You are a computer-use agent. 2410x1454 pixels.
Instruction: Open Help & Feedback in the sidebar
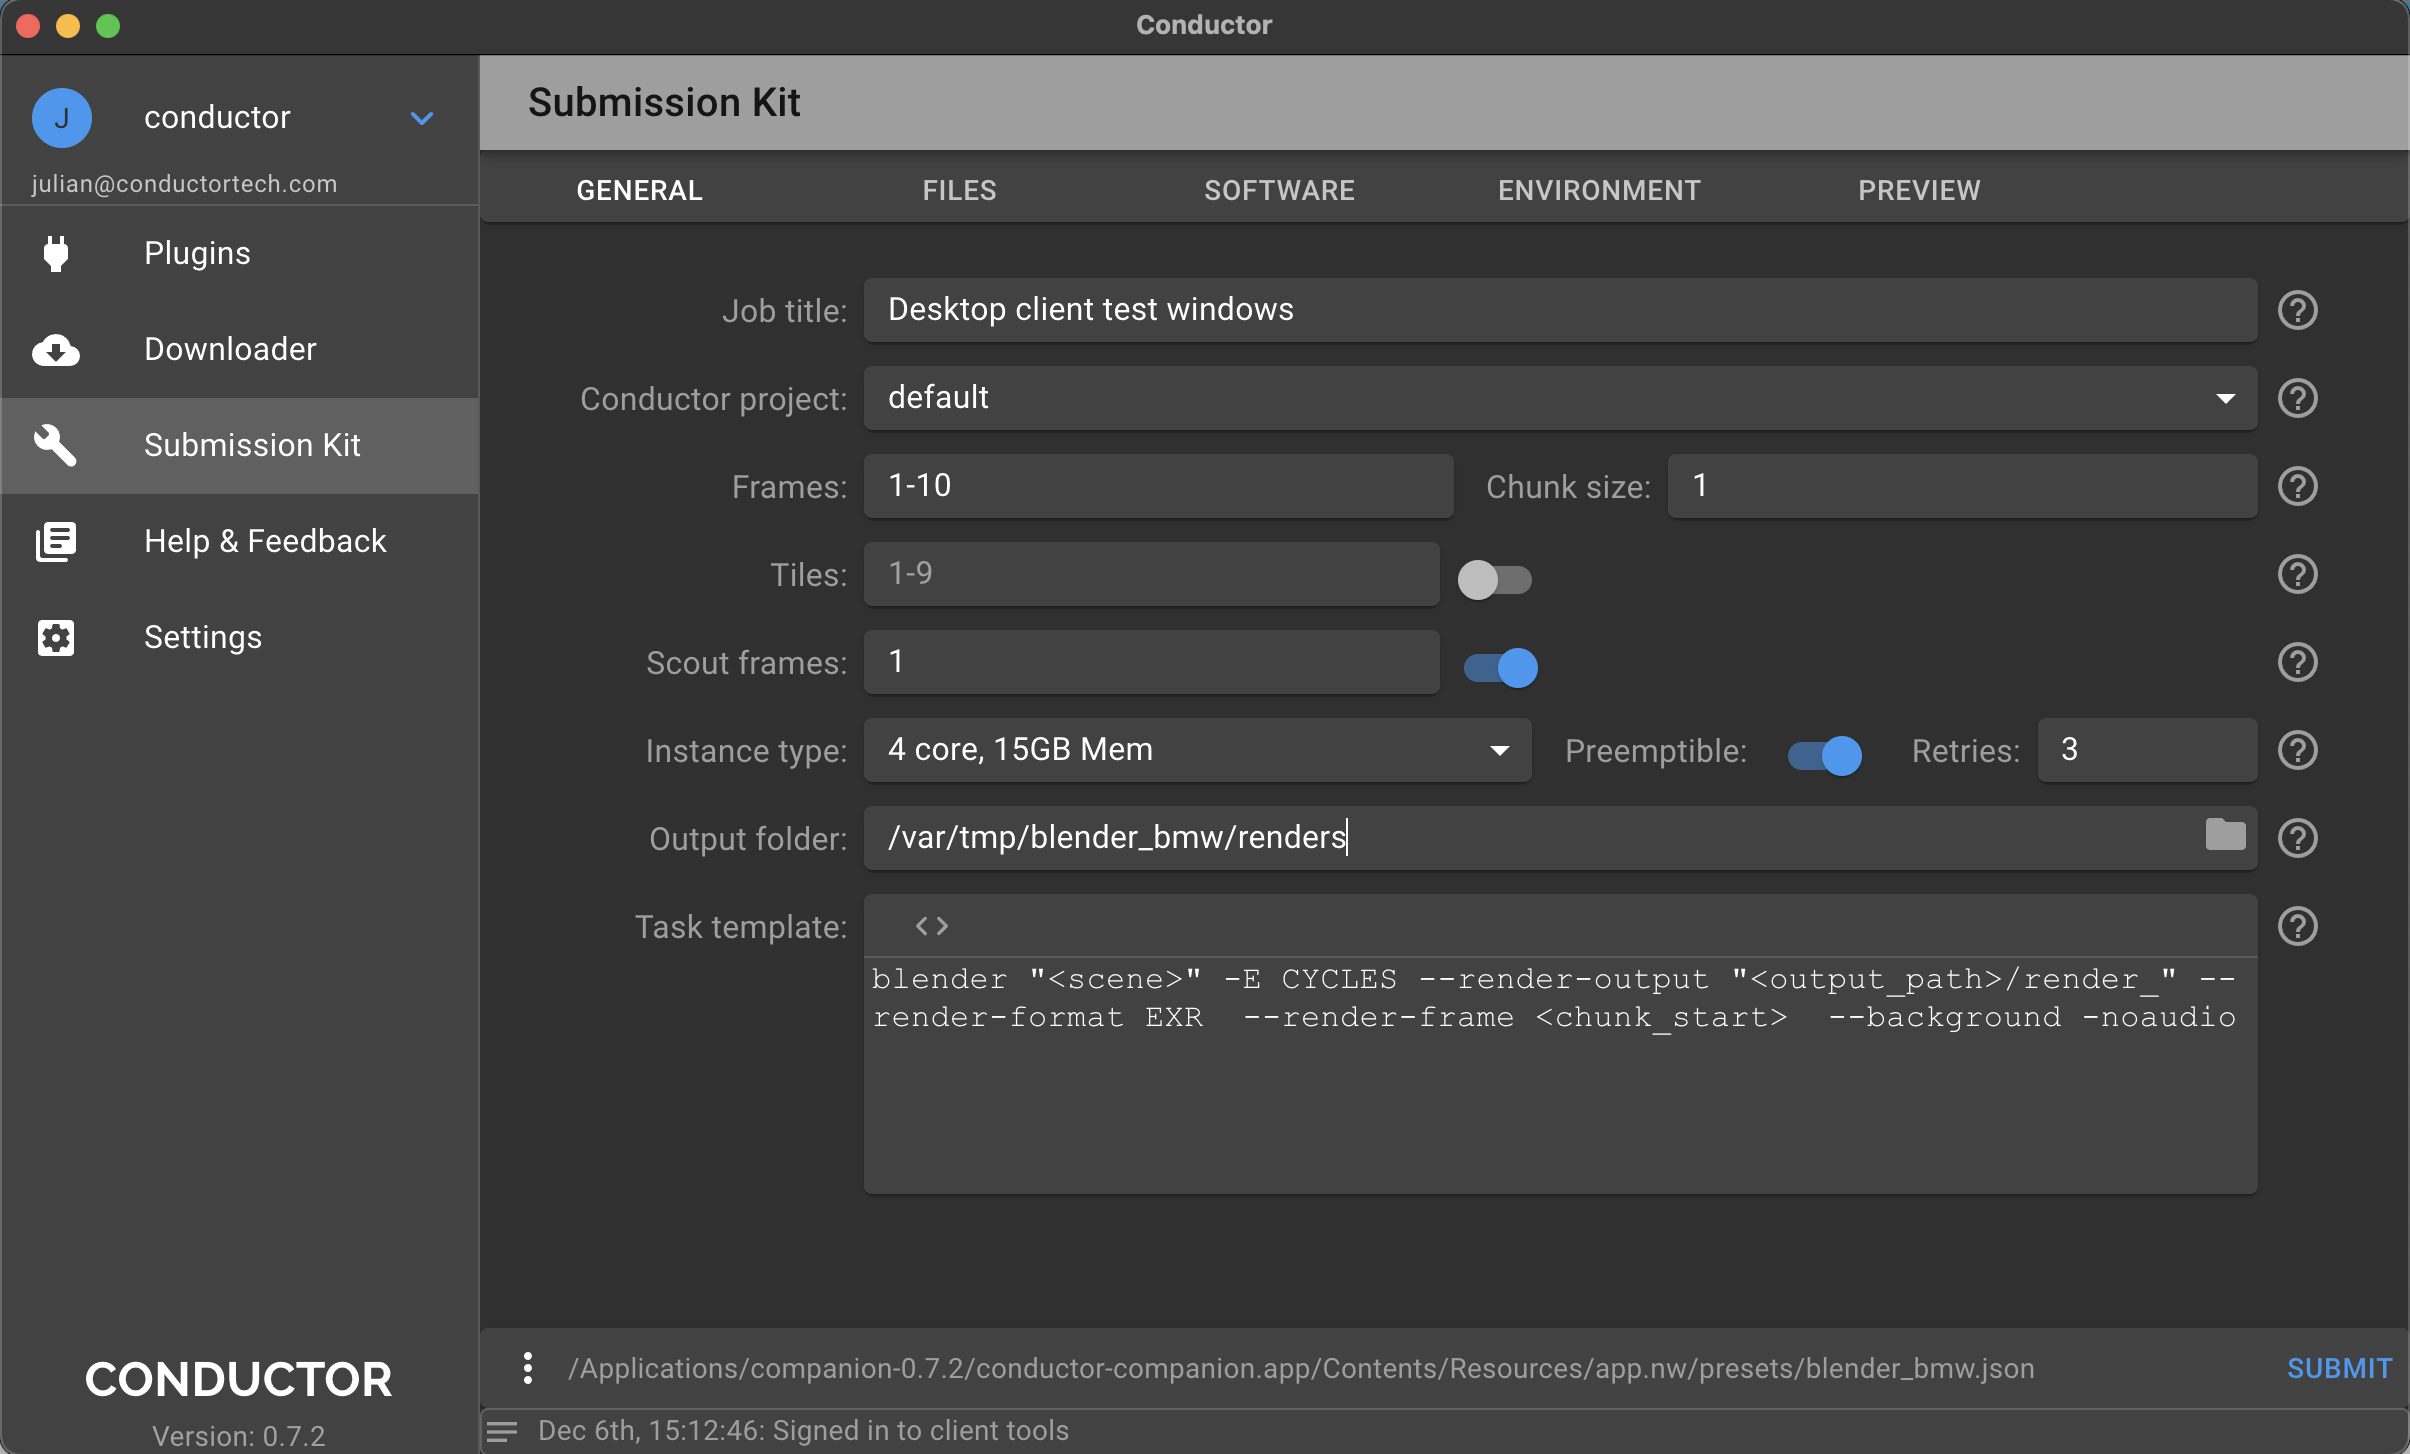click(240, 542)
